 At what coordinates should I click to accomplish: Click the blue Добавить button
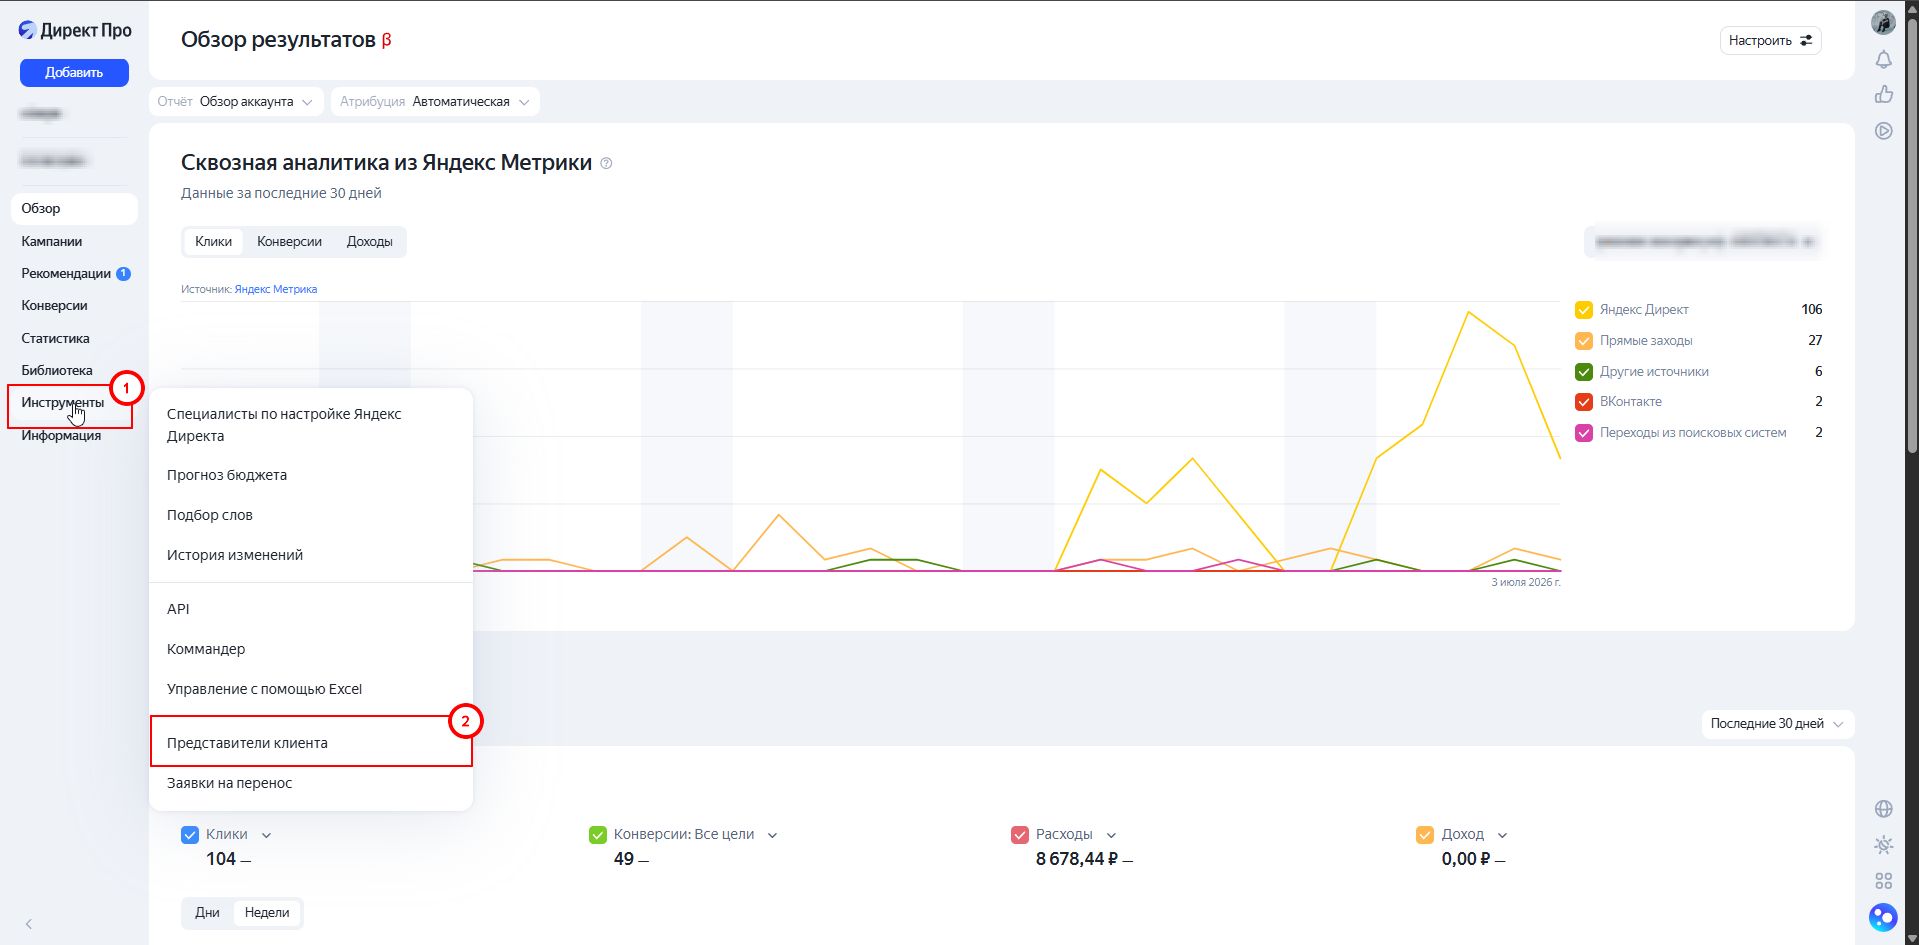point(74,73)
